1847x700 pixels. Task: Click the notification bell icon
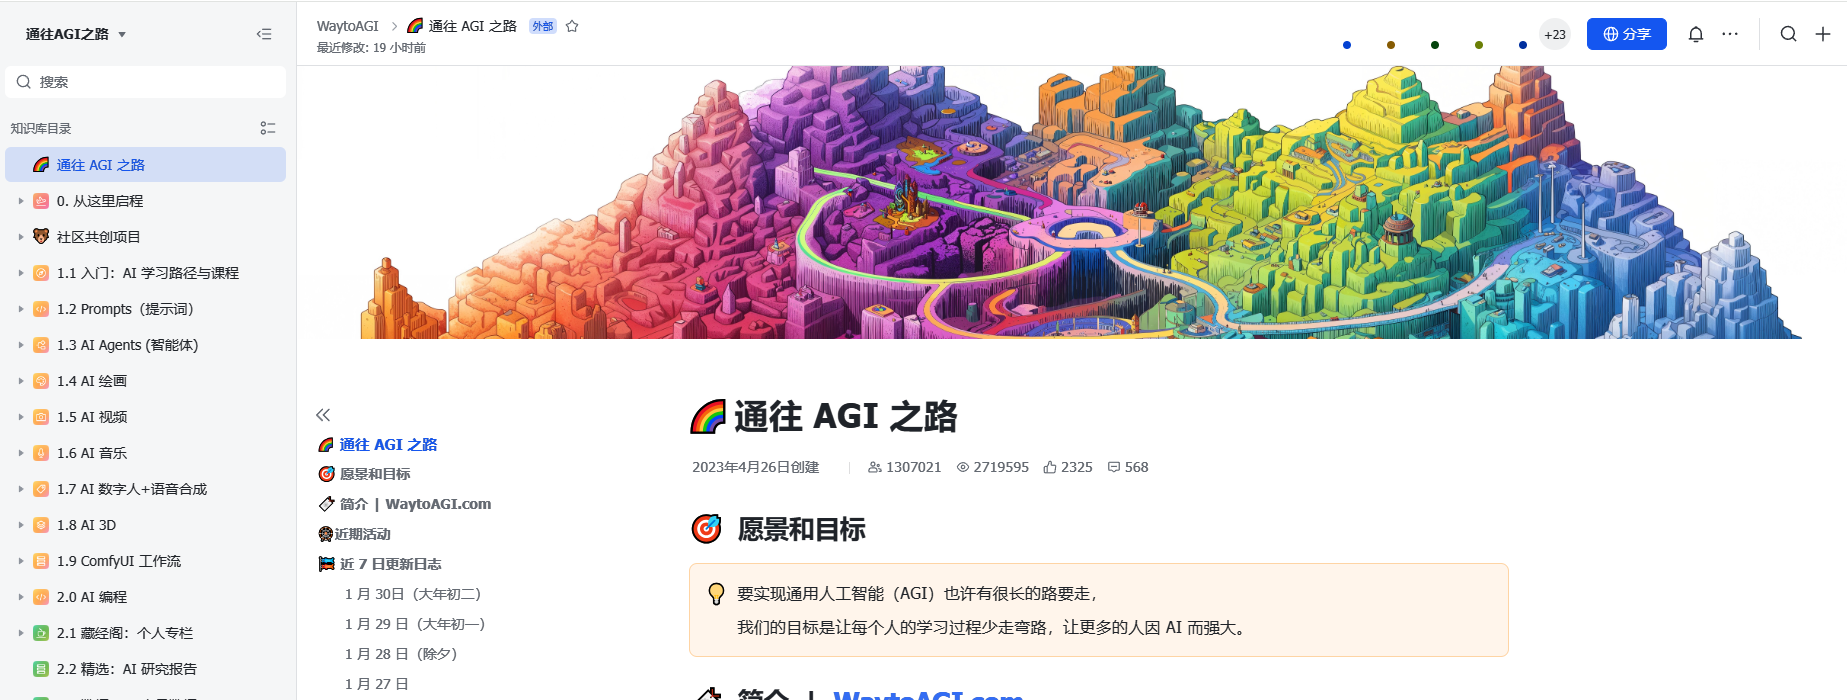point(1696,34)
